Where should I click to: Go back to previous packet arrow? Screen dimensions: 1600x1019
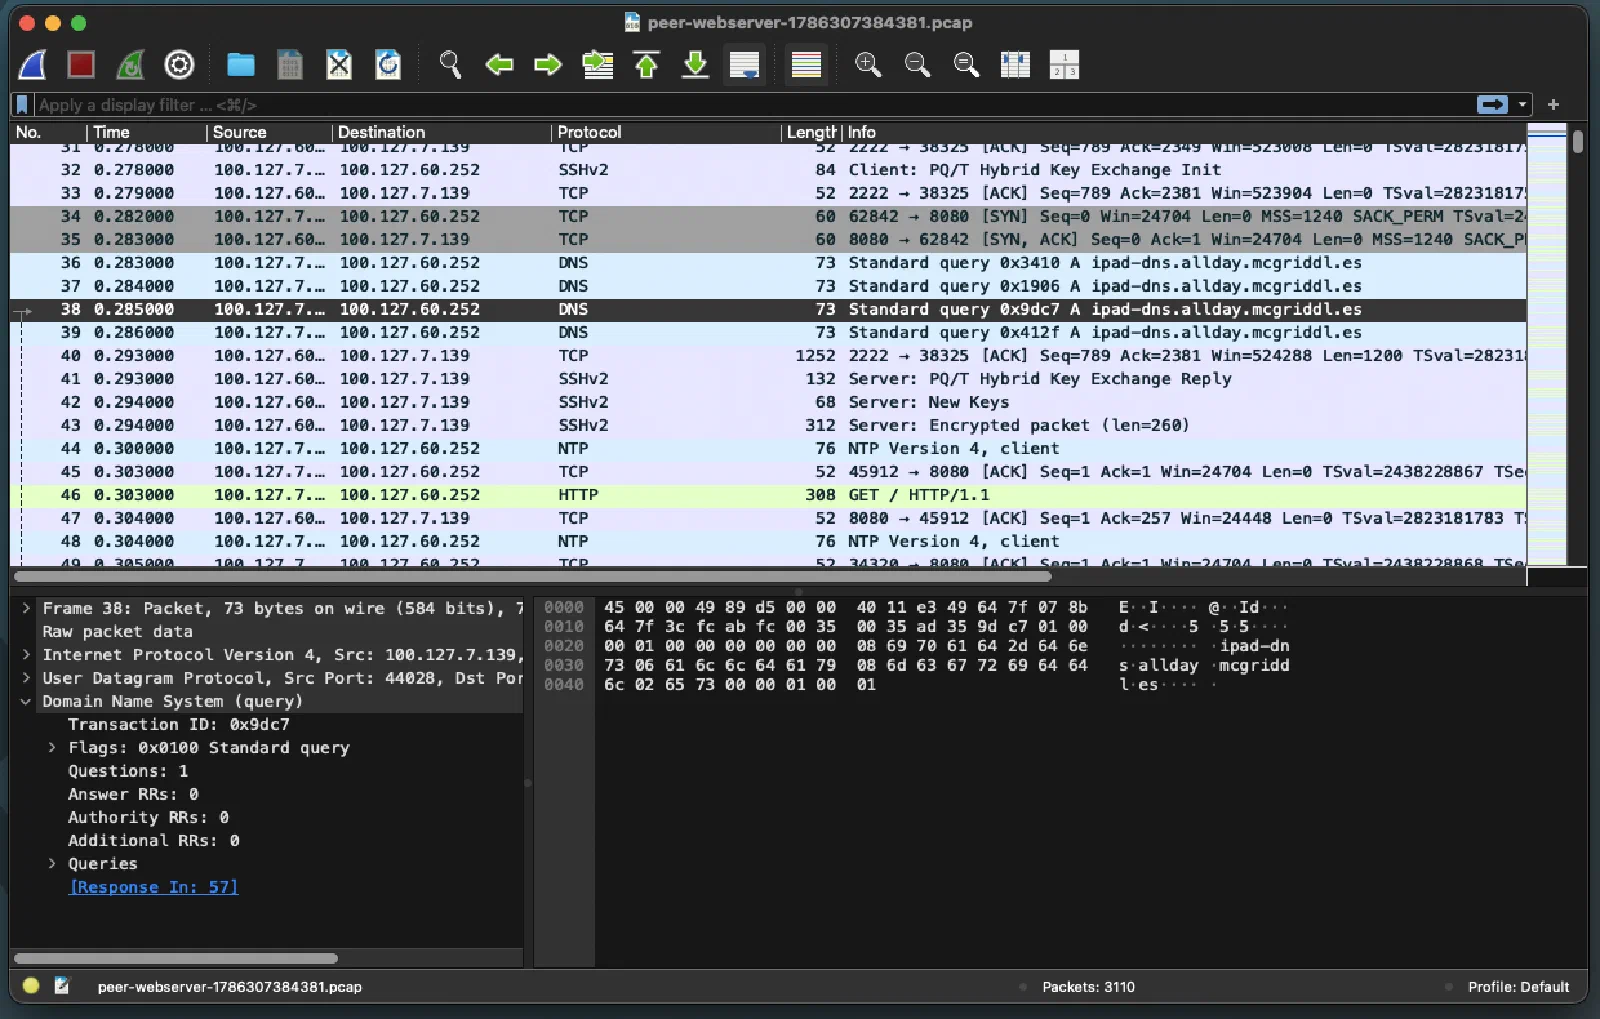point(499,65)
